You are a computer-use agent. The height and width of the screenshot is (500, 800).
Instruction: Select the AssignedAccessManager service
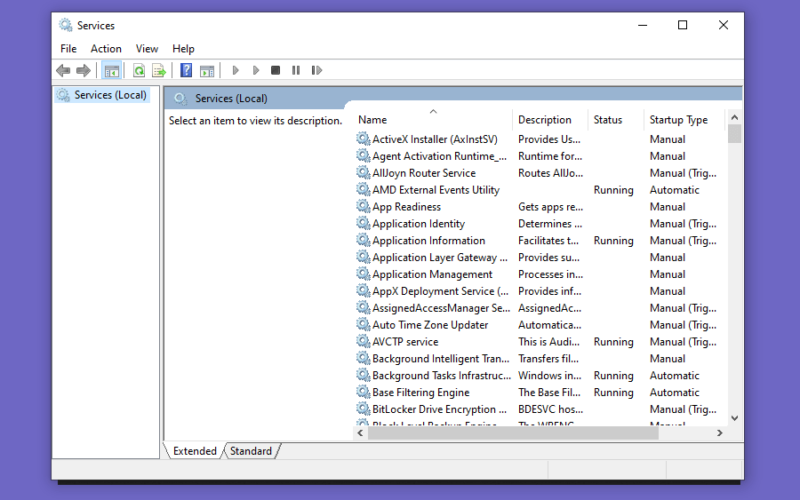click(x=441, y=308)
